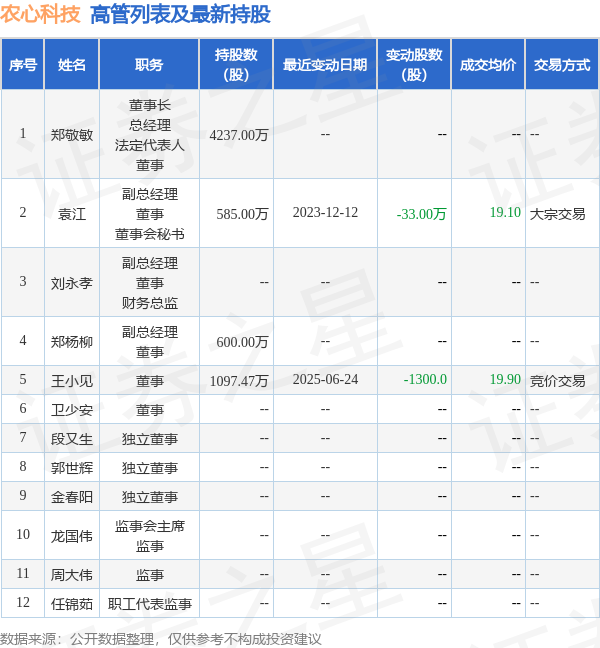The image size is (600, 648).
Task: Click the 农心科技 company name in the title
Action: coord(41,14)
